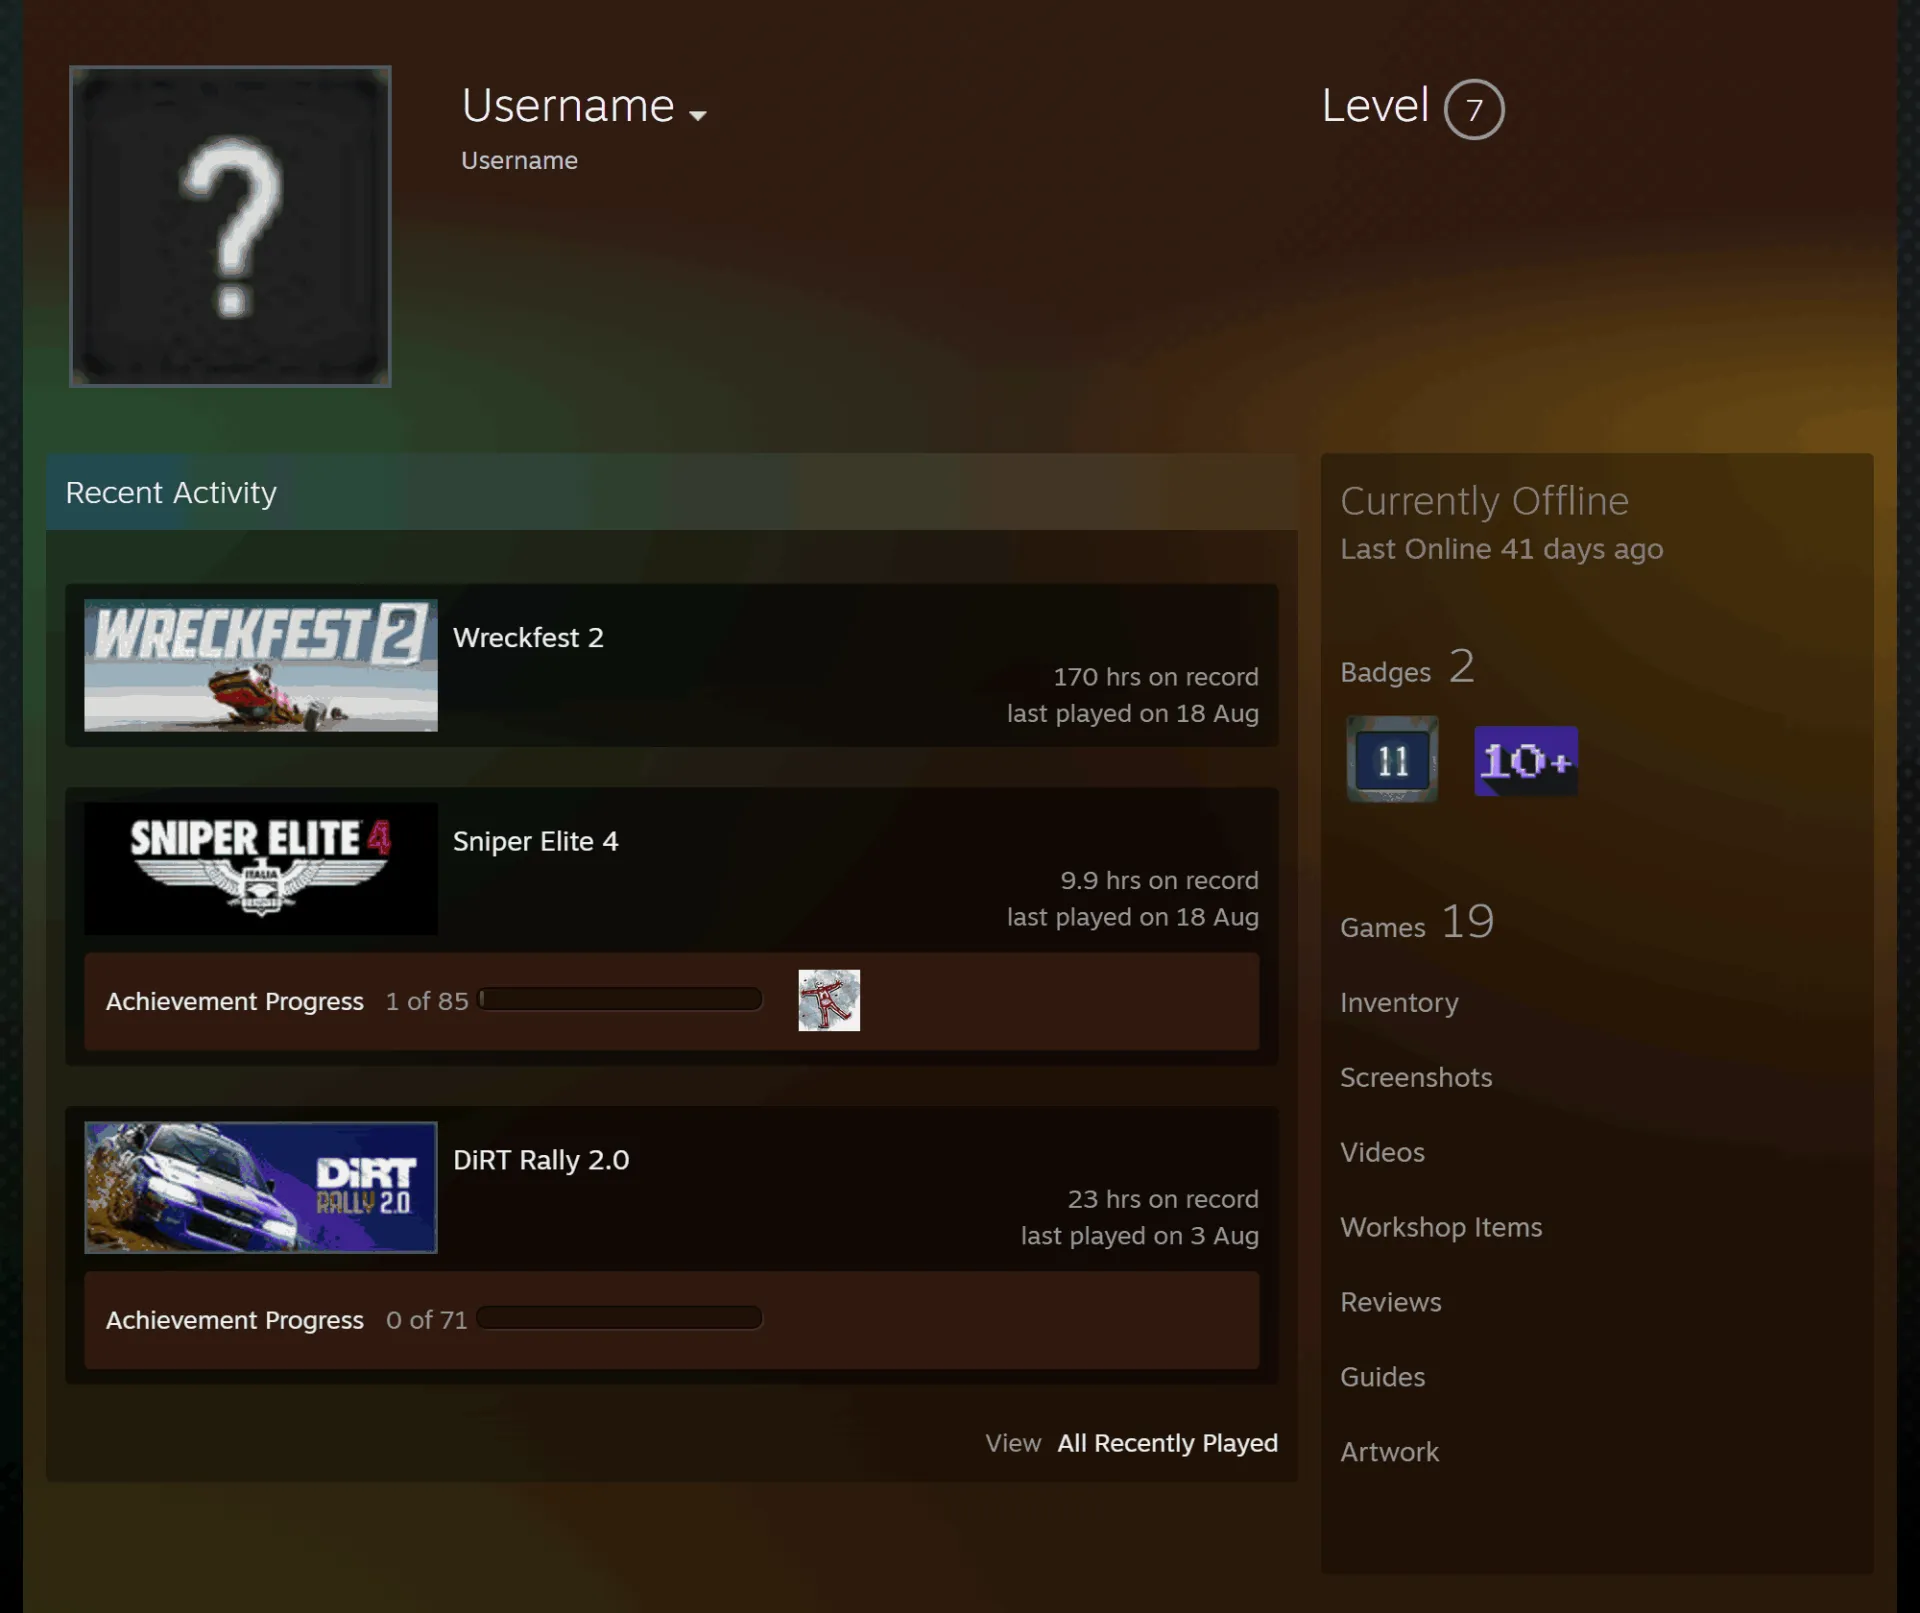Click the Sniper Elite 4 title link

pos(535,841)
